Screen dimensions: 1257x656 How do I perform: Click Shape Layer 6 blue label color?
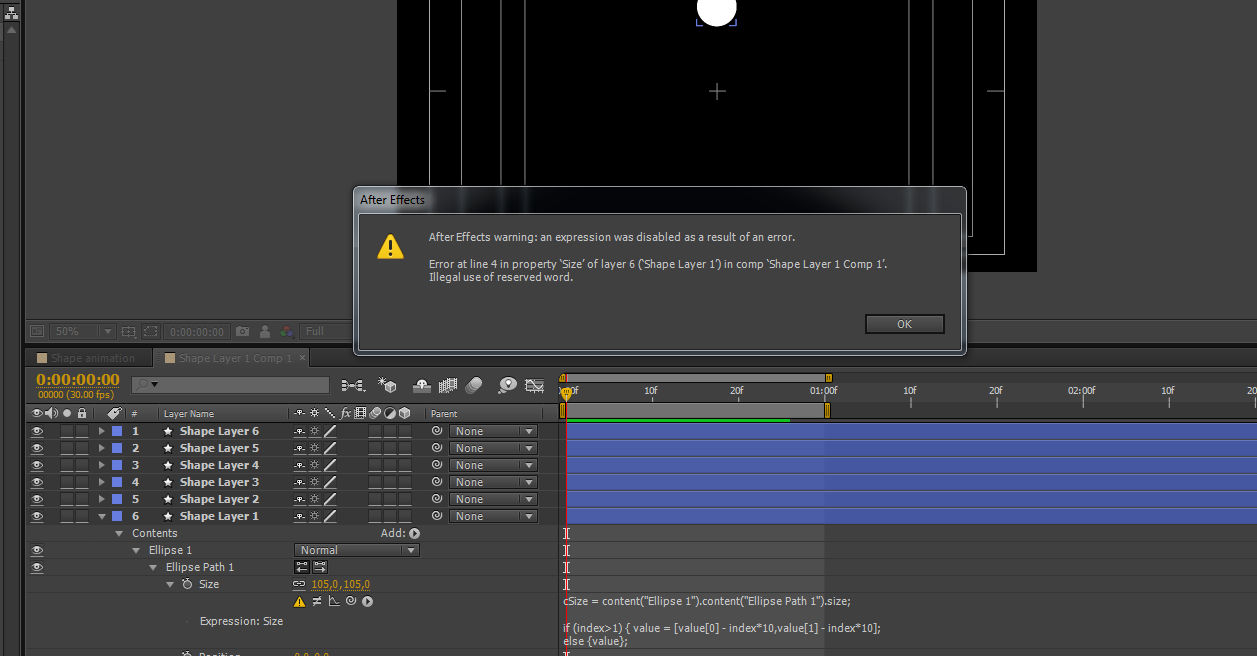click(x=117, y=432)
